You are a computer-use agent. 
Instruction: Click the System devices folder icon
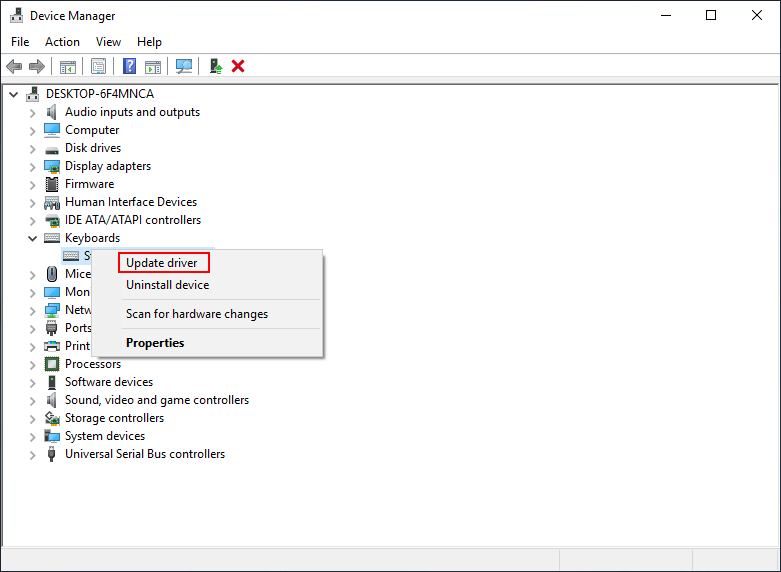[x=52, y=436]
